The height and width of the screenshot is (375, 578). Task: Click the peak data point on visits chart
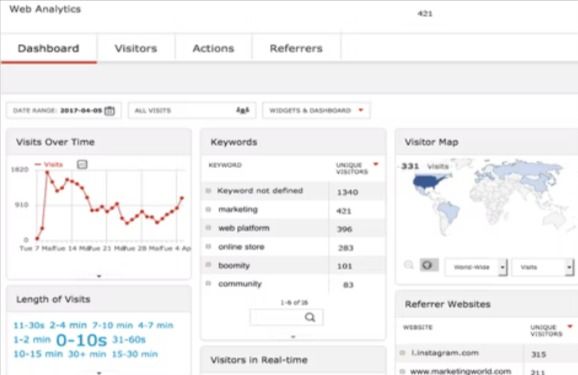tap(47, 172)
